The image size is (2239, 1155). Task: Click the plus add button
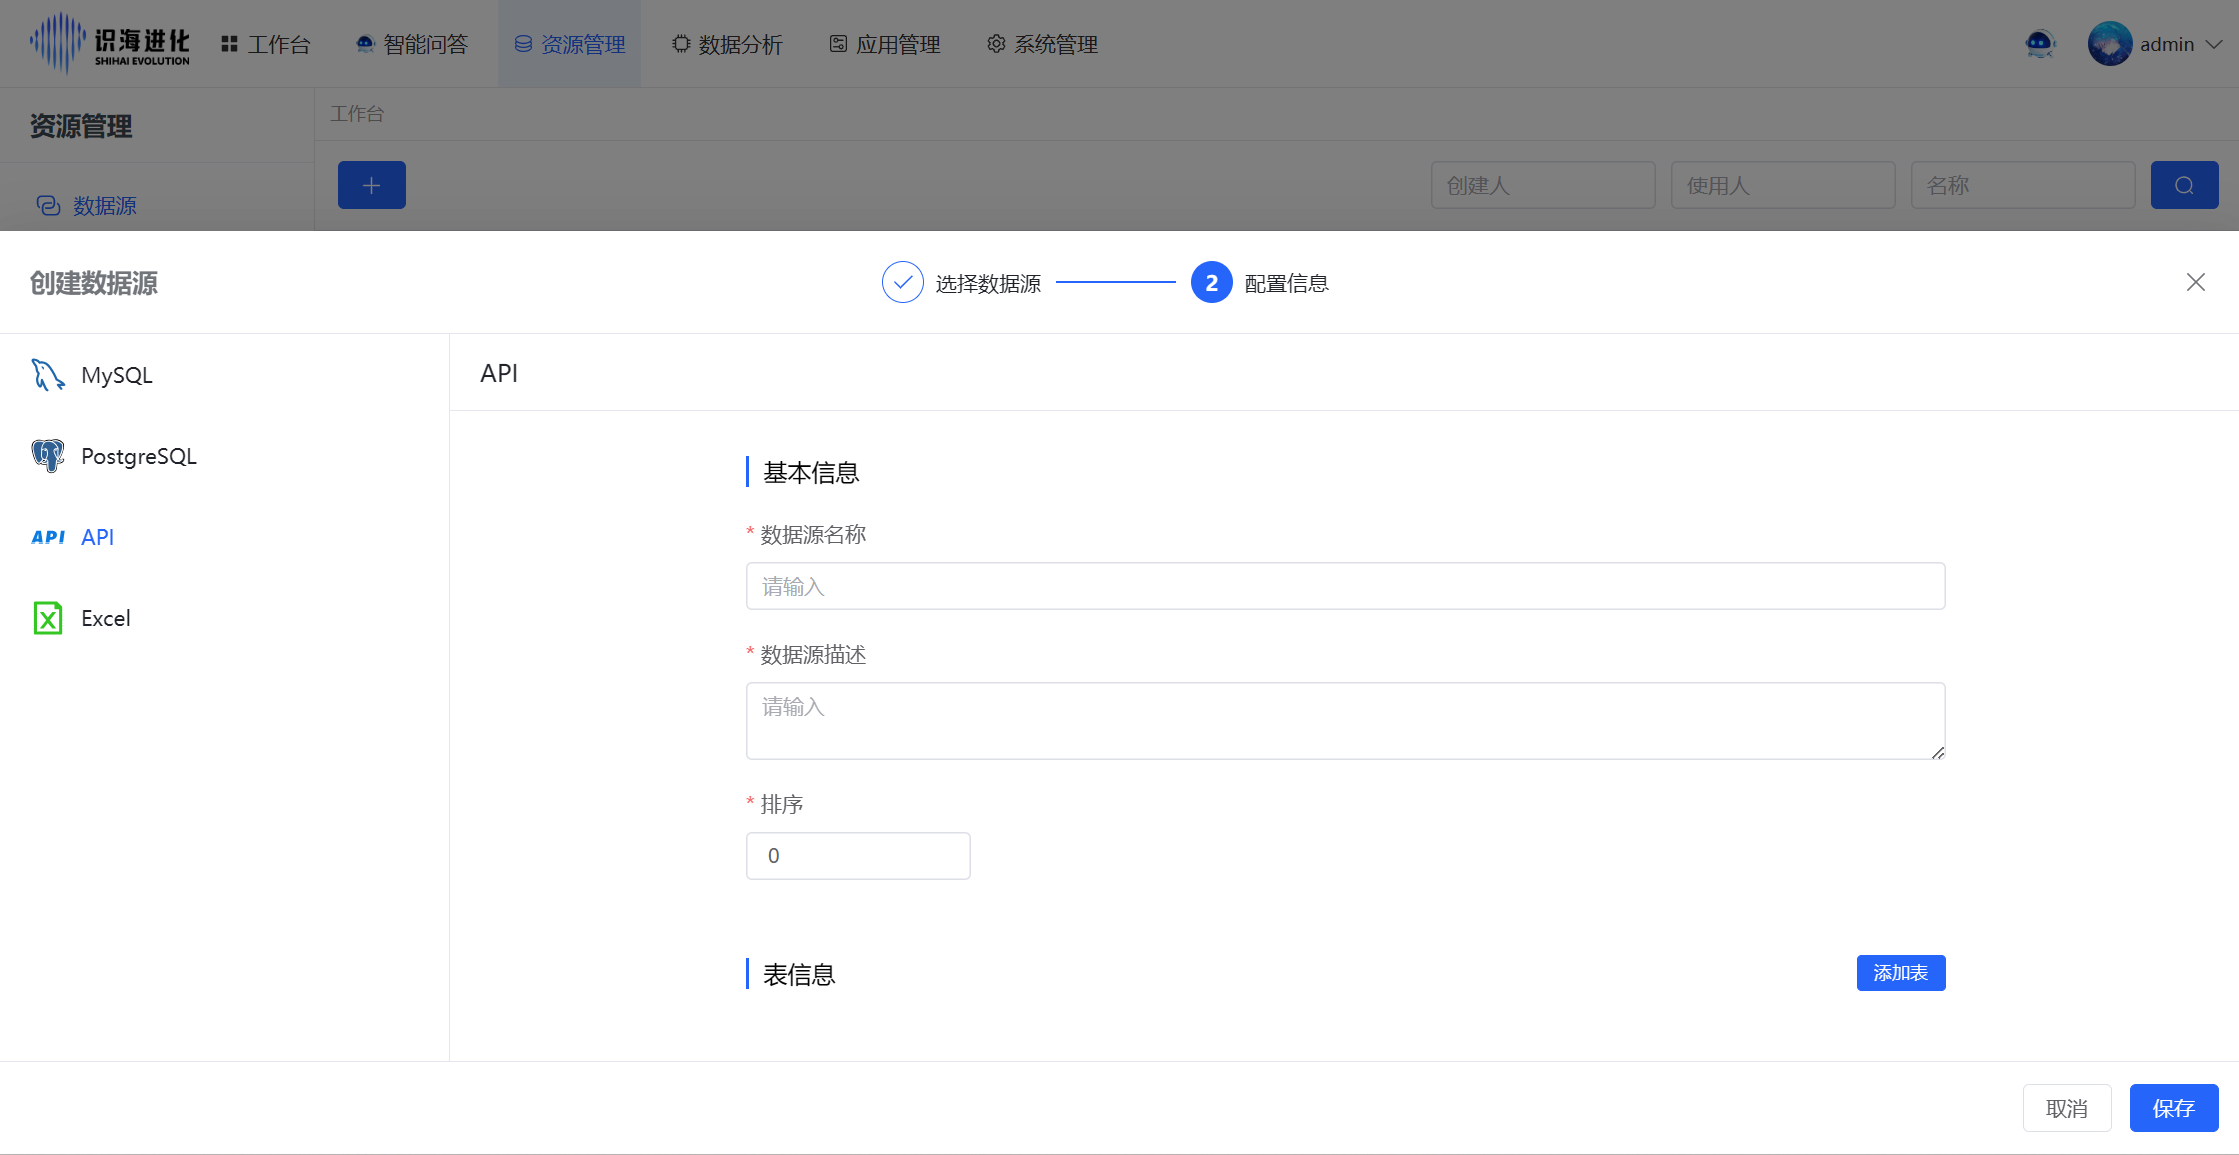[372, 185]
